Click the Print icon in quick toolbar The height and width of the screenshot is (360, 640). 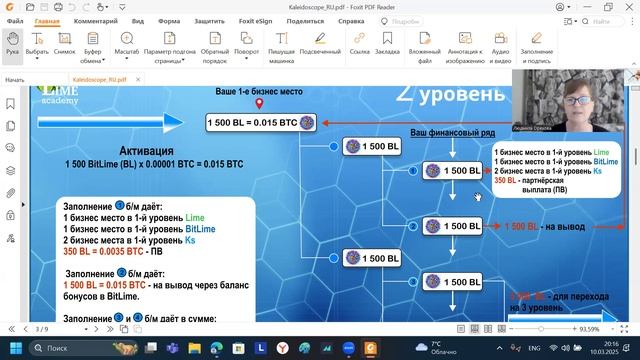[x=58, y=7]
